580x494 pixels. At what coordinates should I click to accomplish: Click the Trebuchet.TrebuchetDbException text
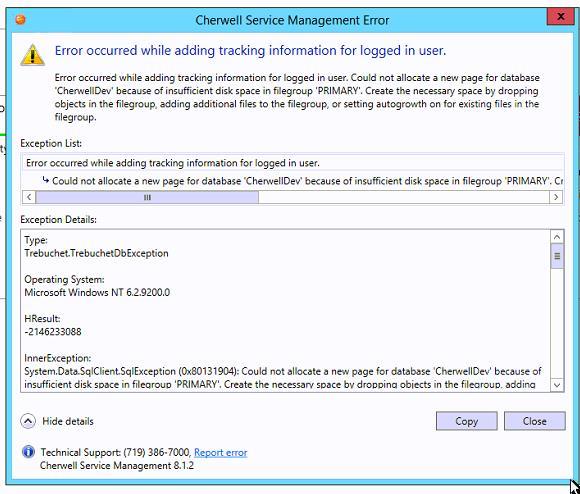(96, 253)
